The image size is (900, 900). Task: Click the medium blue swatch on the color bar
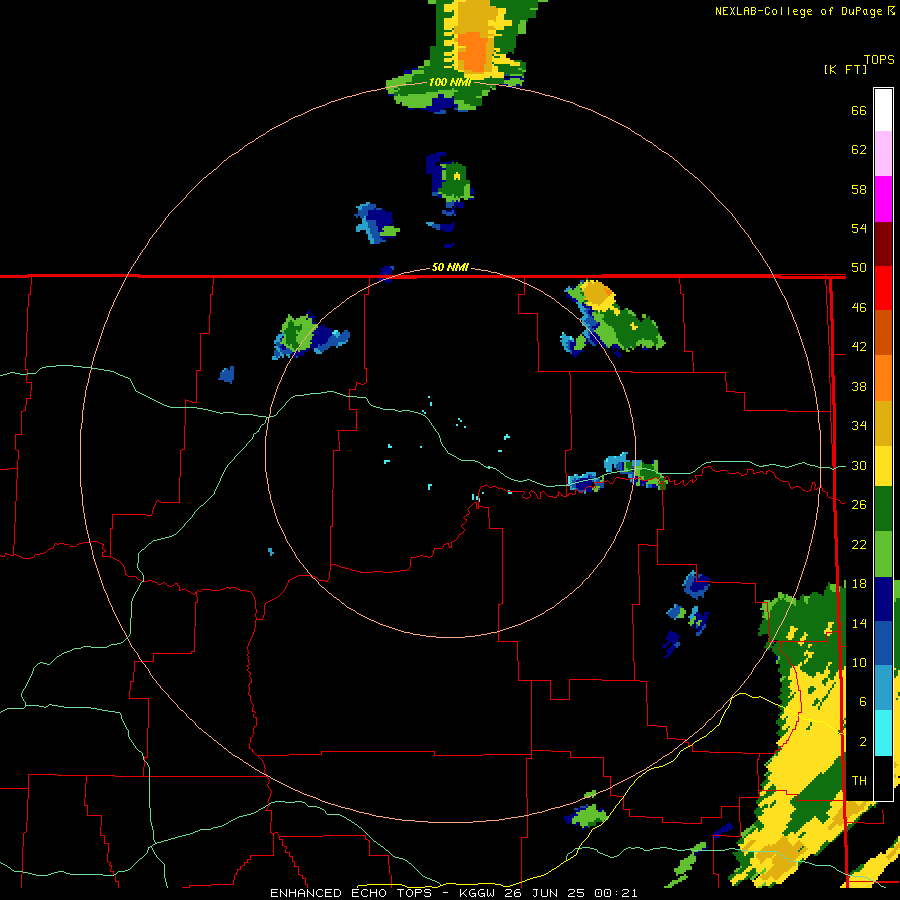click(883, 643)
